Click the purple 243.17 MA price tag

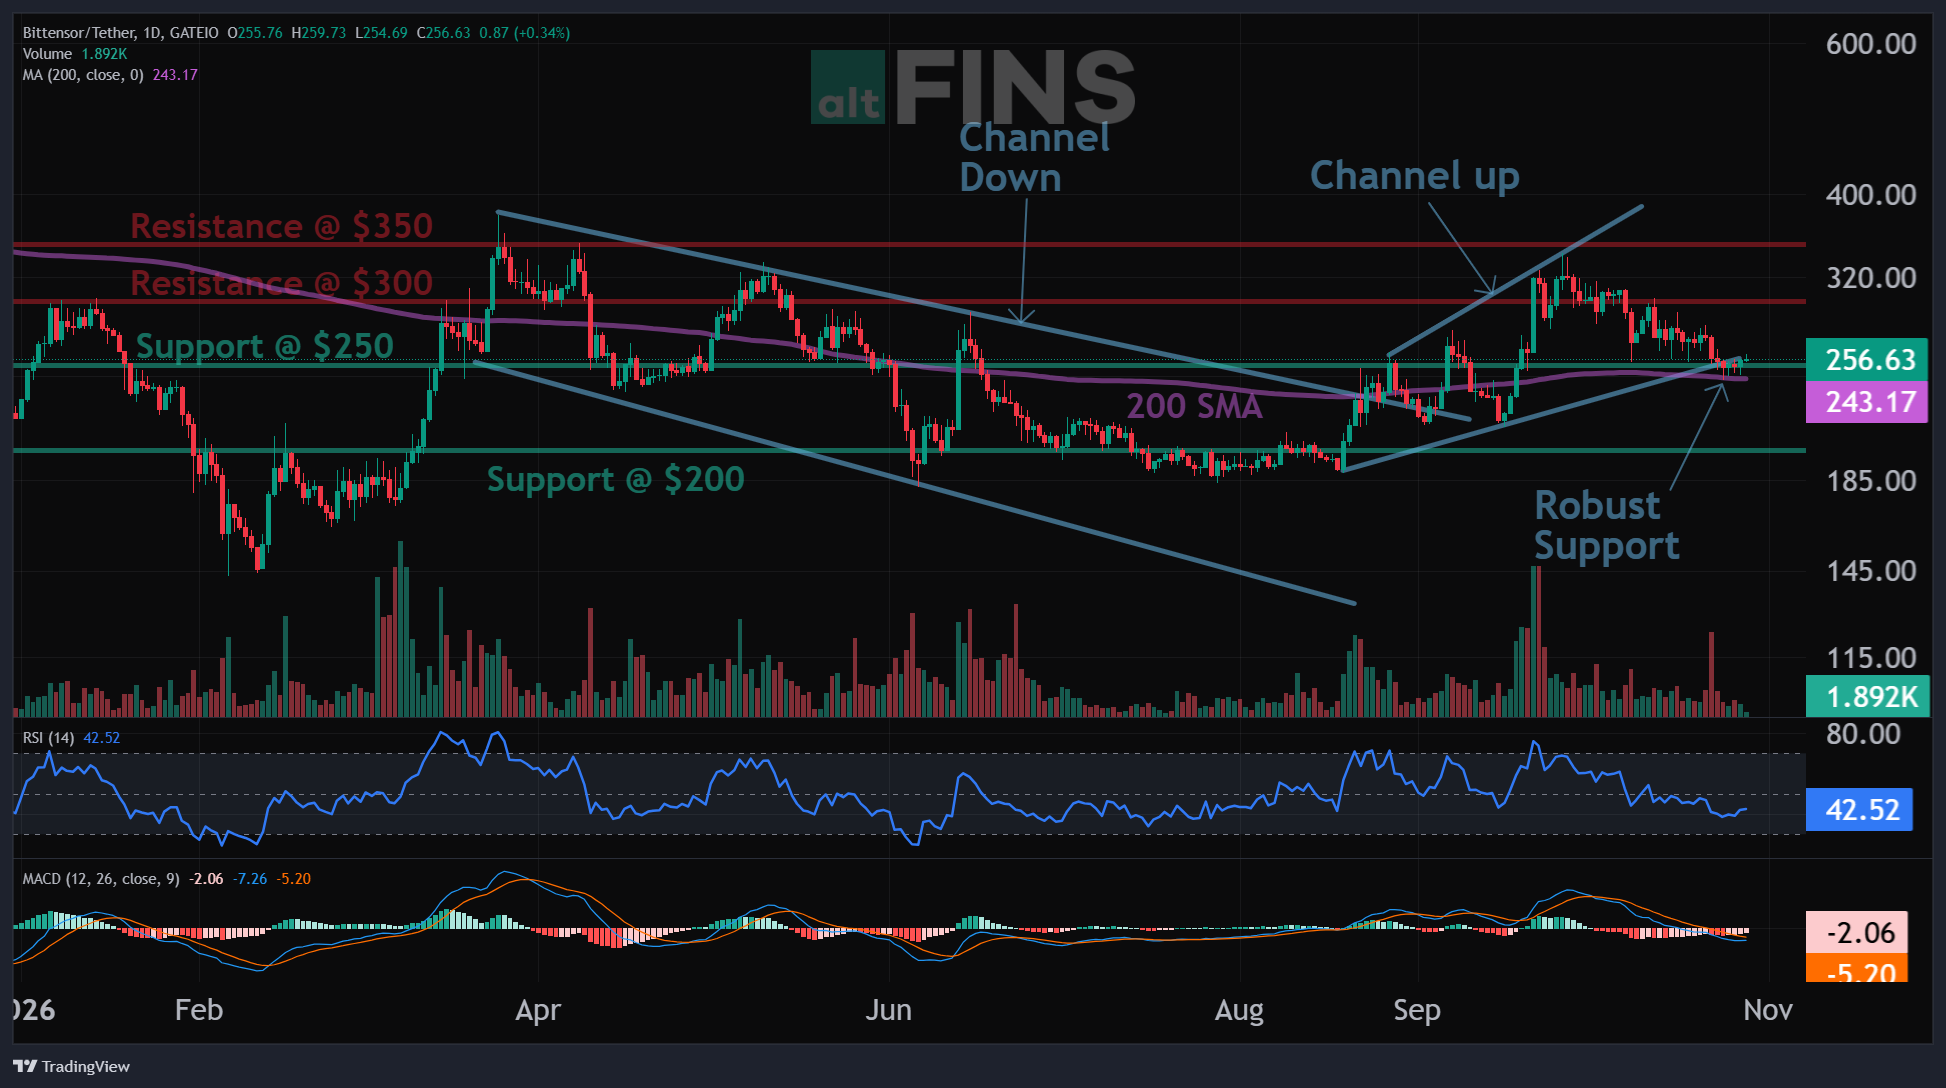(x=1868, y=402)
